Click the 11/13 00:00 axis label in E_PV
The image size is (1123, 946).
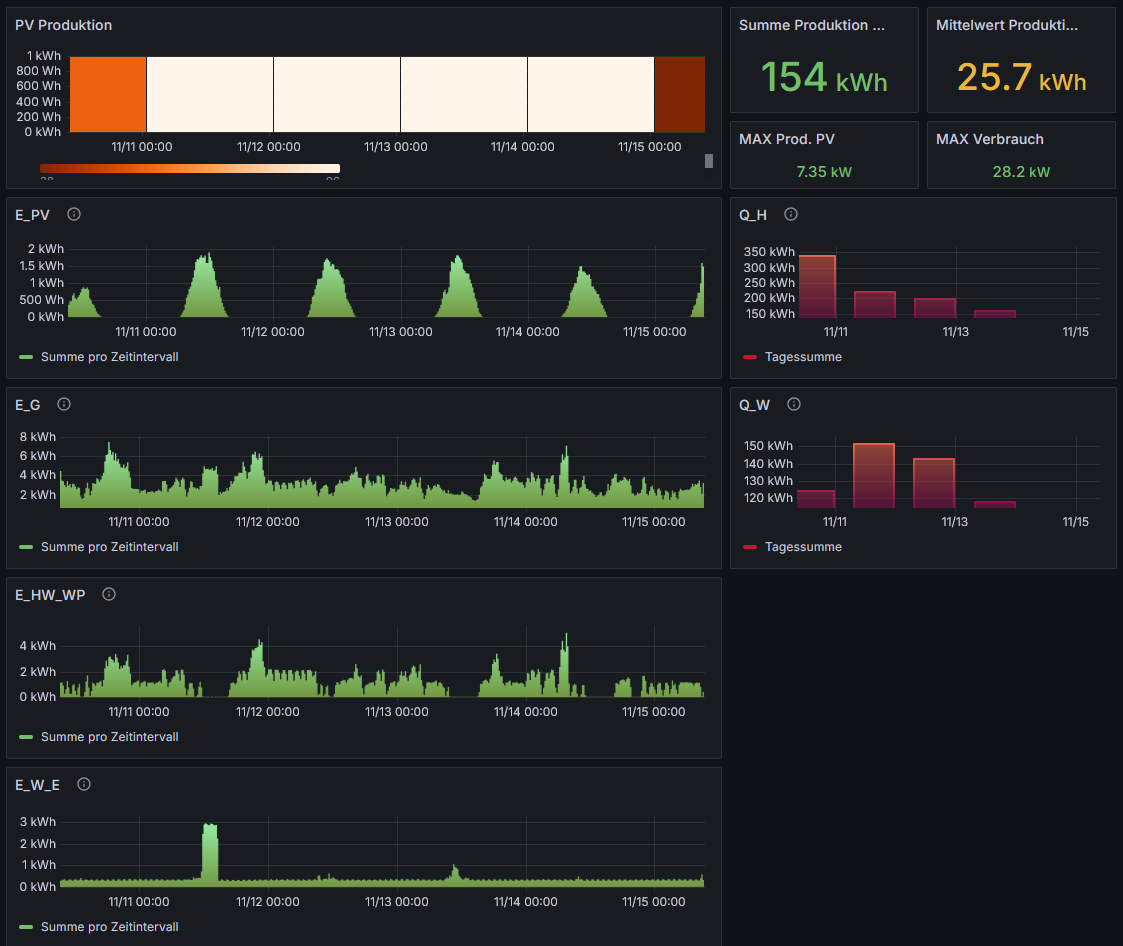click(400, 332)
